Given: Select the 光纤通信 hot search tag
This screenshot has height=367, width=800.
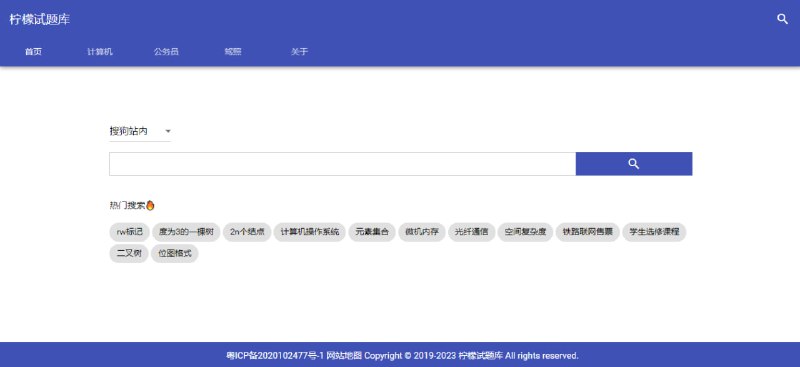Looking at the screenshot, I should tap(471, 232).
